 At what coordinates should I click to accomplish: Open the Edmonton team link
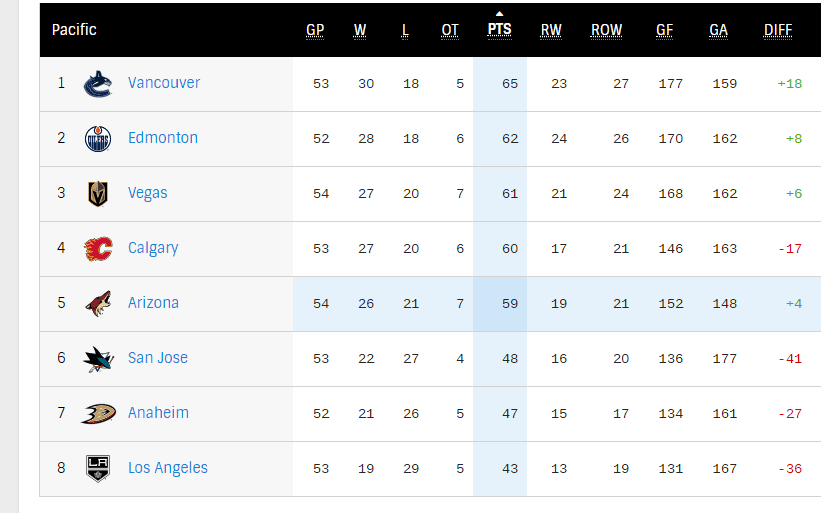pos(163,138)
